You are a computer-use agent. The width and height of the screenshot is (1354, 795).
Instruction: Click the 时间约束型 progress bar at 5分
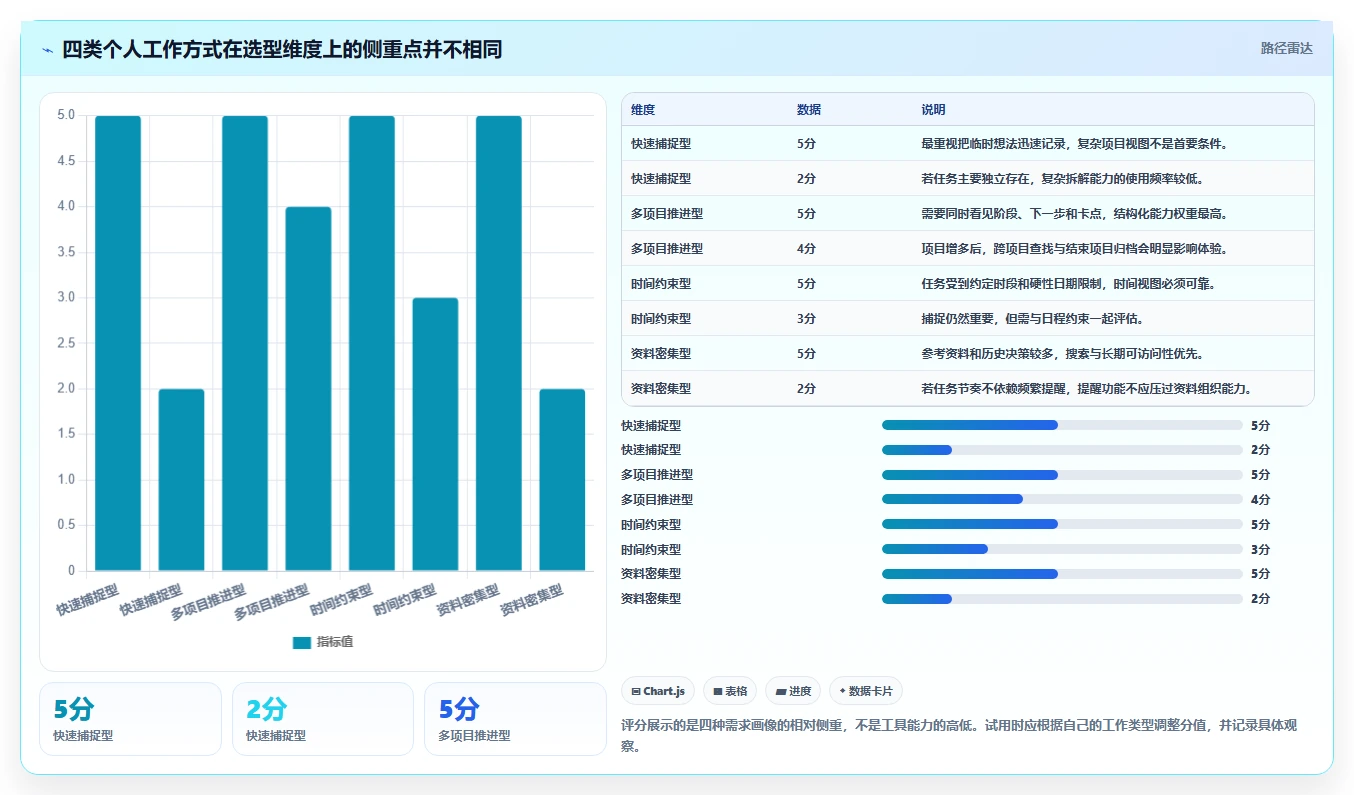point(1062,524)
